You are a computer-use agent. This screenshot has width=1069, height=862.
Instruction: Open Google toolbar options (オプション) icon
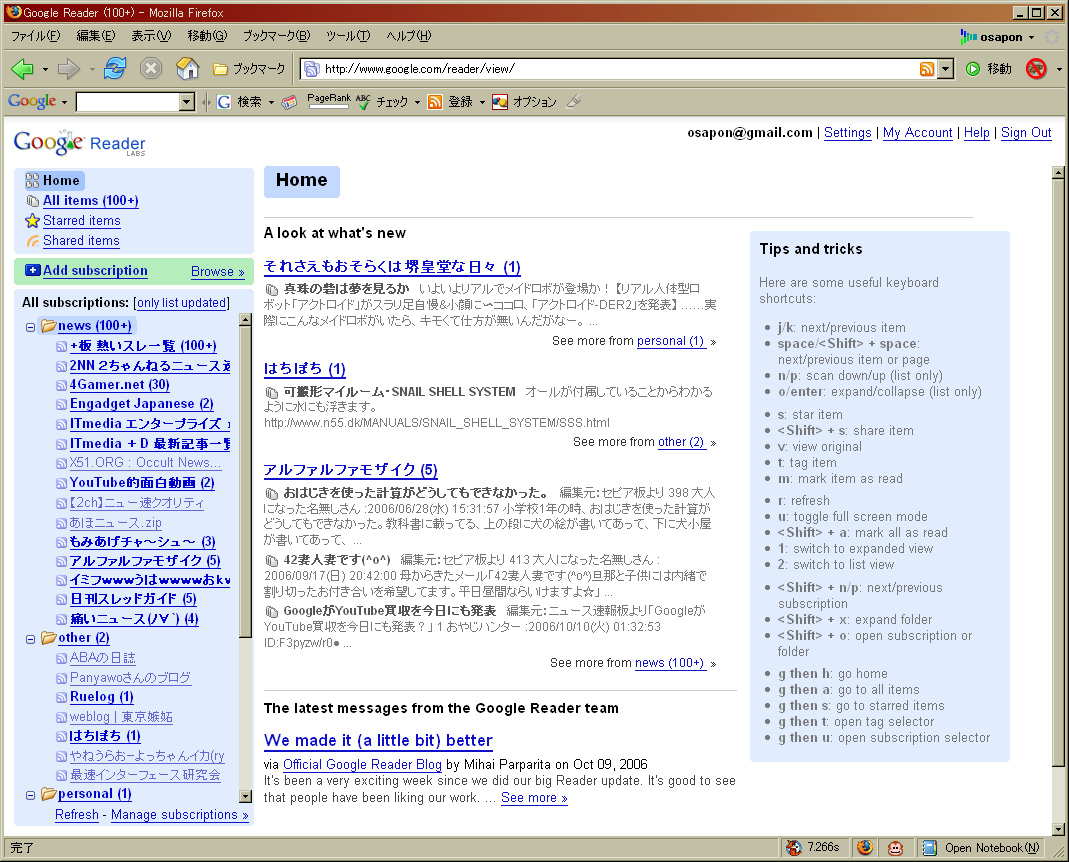[500, 102]
